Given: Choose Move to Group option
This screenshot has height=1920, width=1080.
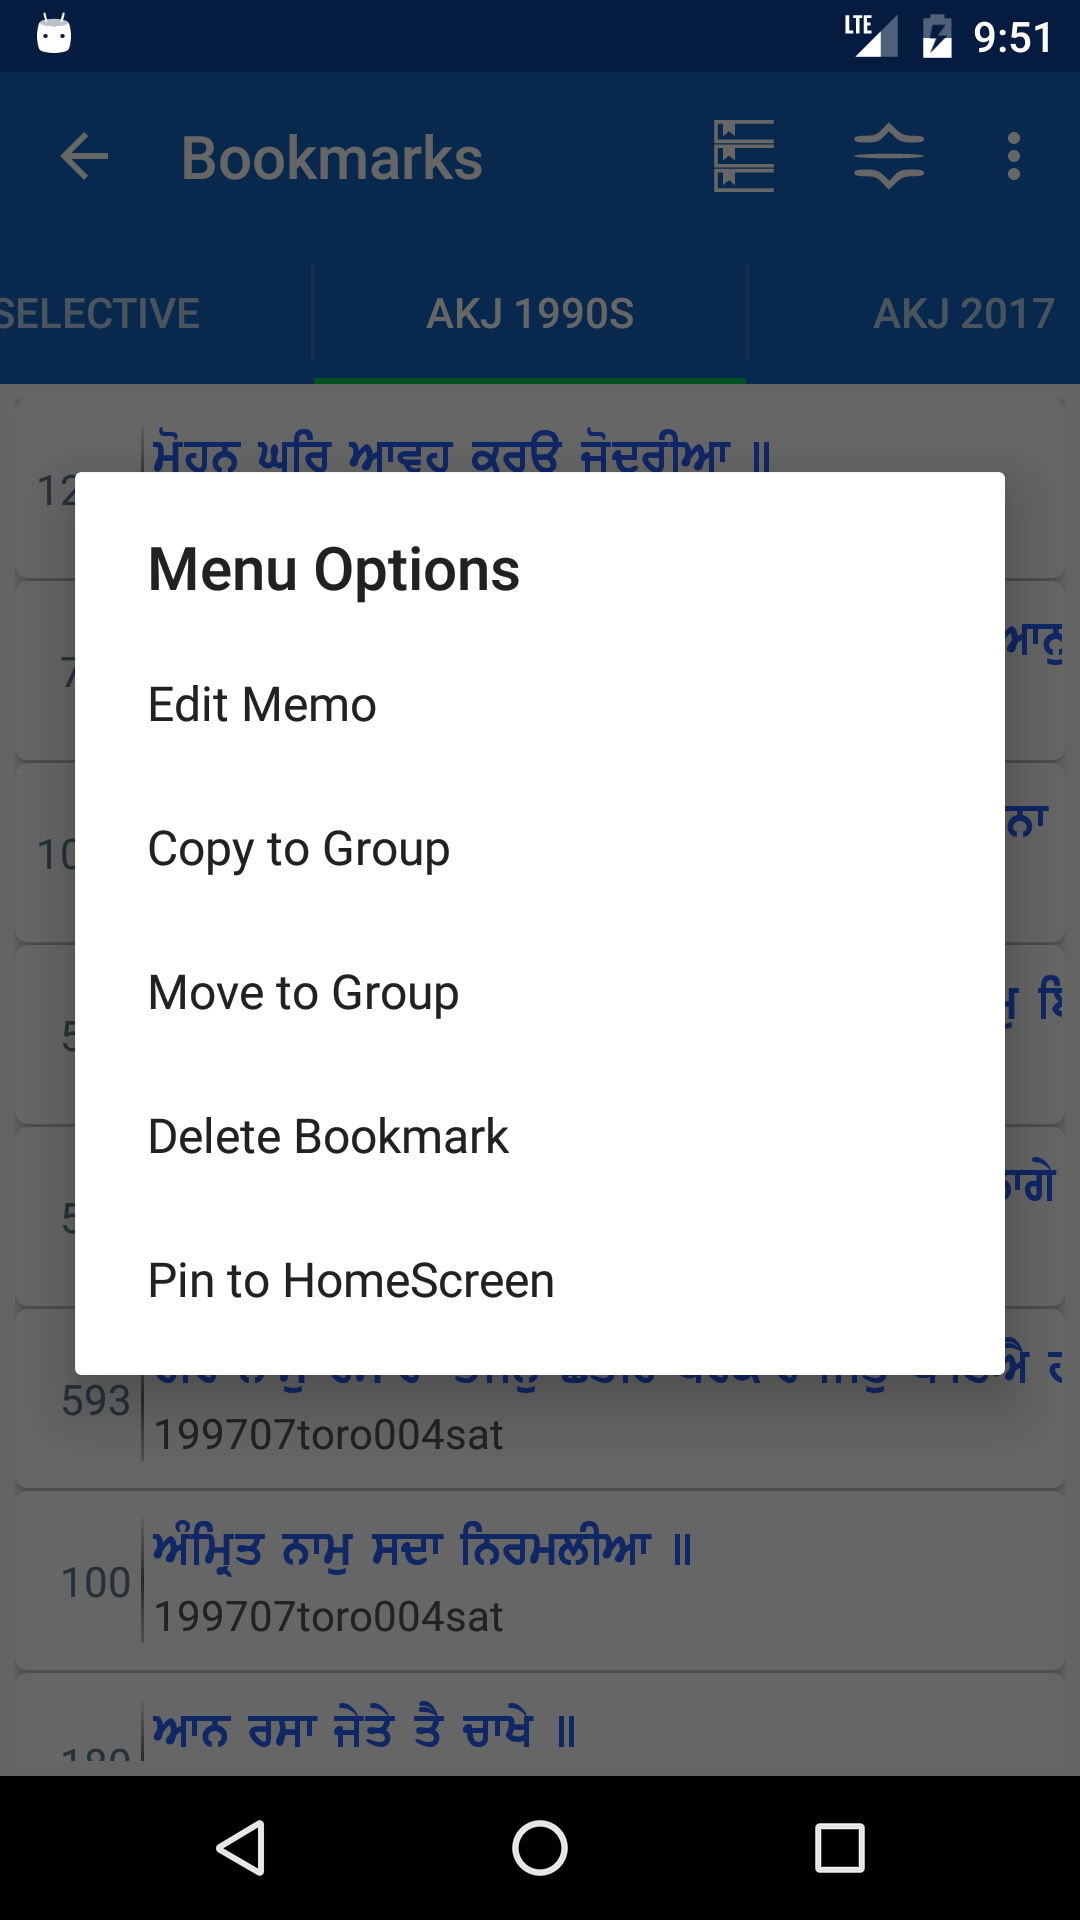Looking at the screenshot, I should tap(303, 993).
